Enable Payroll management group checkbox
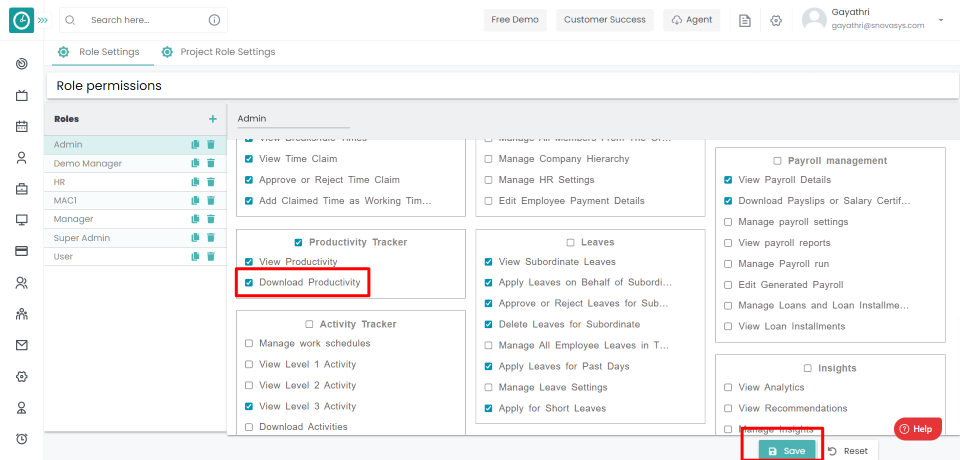The height and width of the screenshot is (460, 960). point(778,161)
